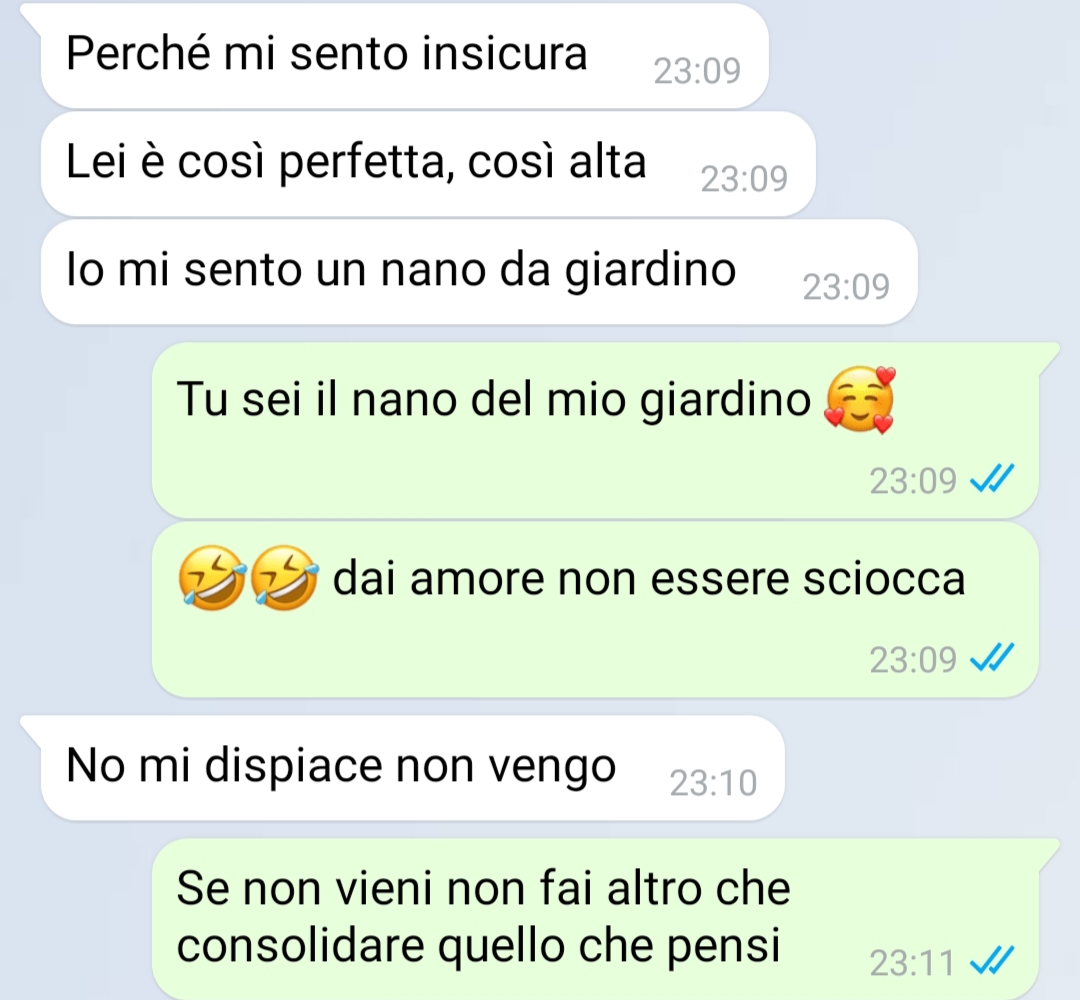Select 'Se non vieni non fai altro' message
1080x1000 pixels.
pyautogui.click(x=595, y=919)
